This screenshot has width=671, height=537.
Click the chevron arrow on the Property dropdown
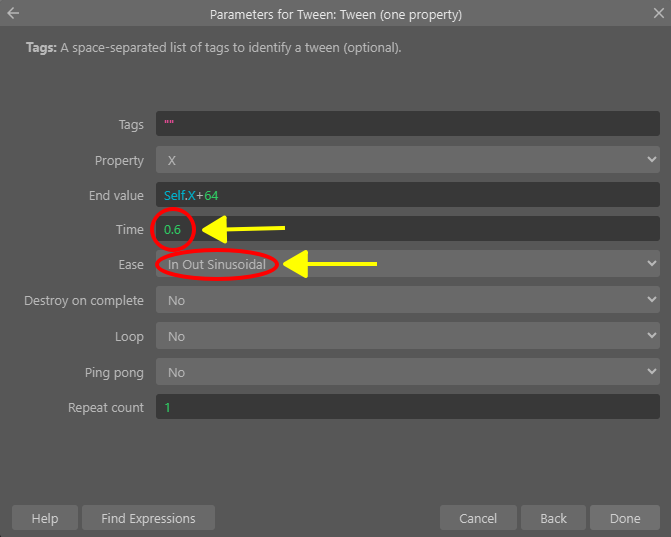click(651, 160)
